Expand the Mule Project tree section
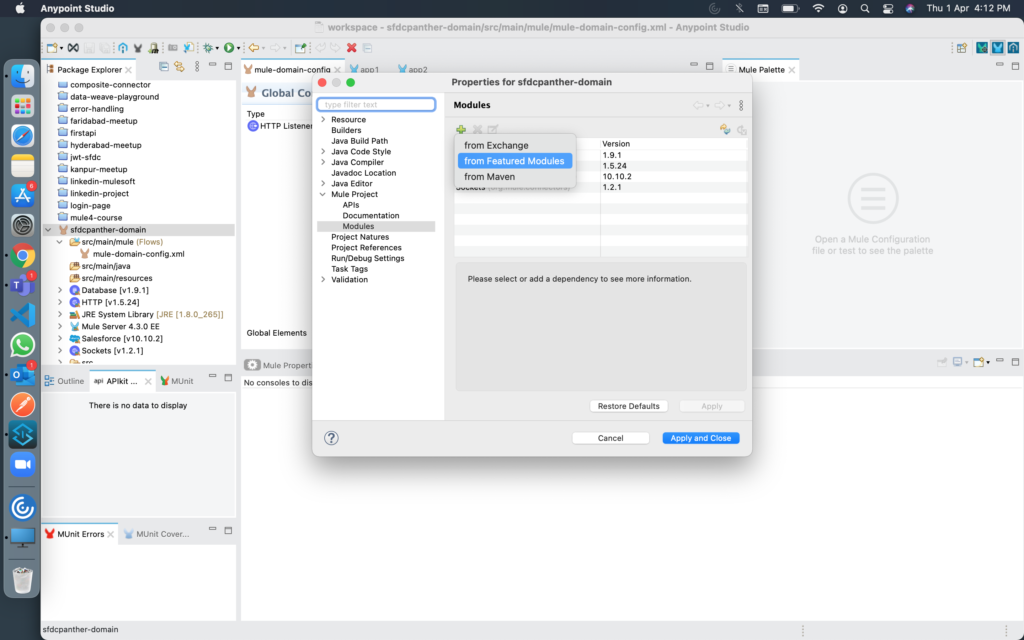 coord(321,194)
